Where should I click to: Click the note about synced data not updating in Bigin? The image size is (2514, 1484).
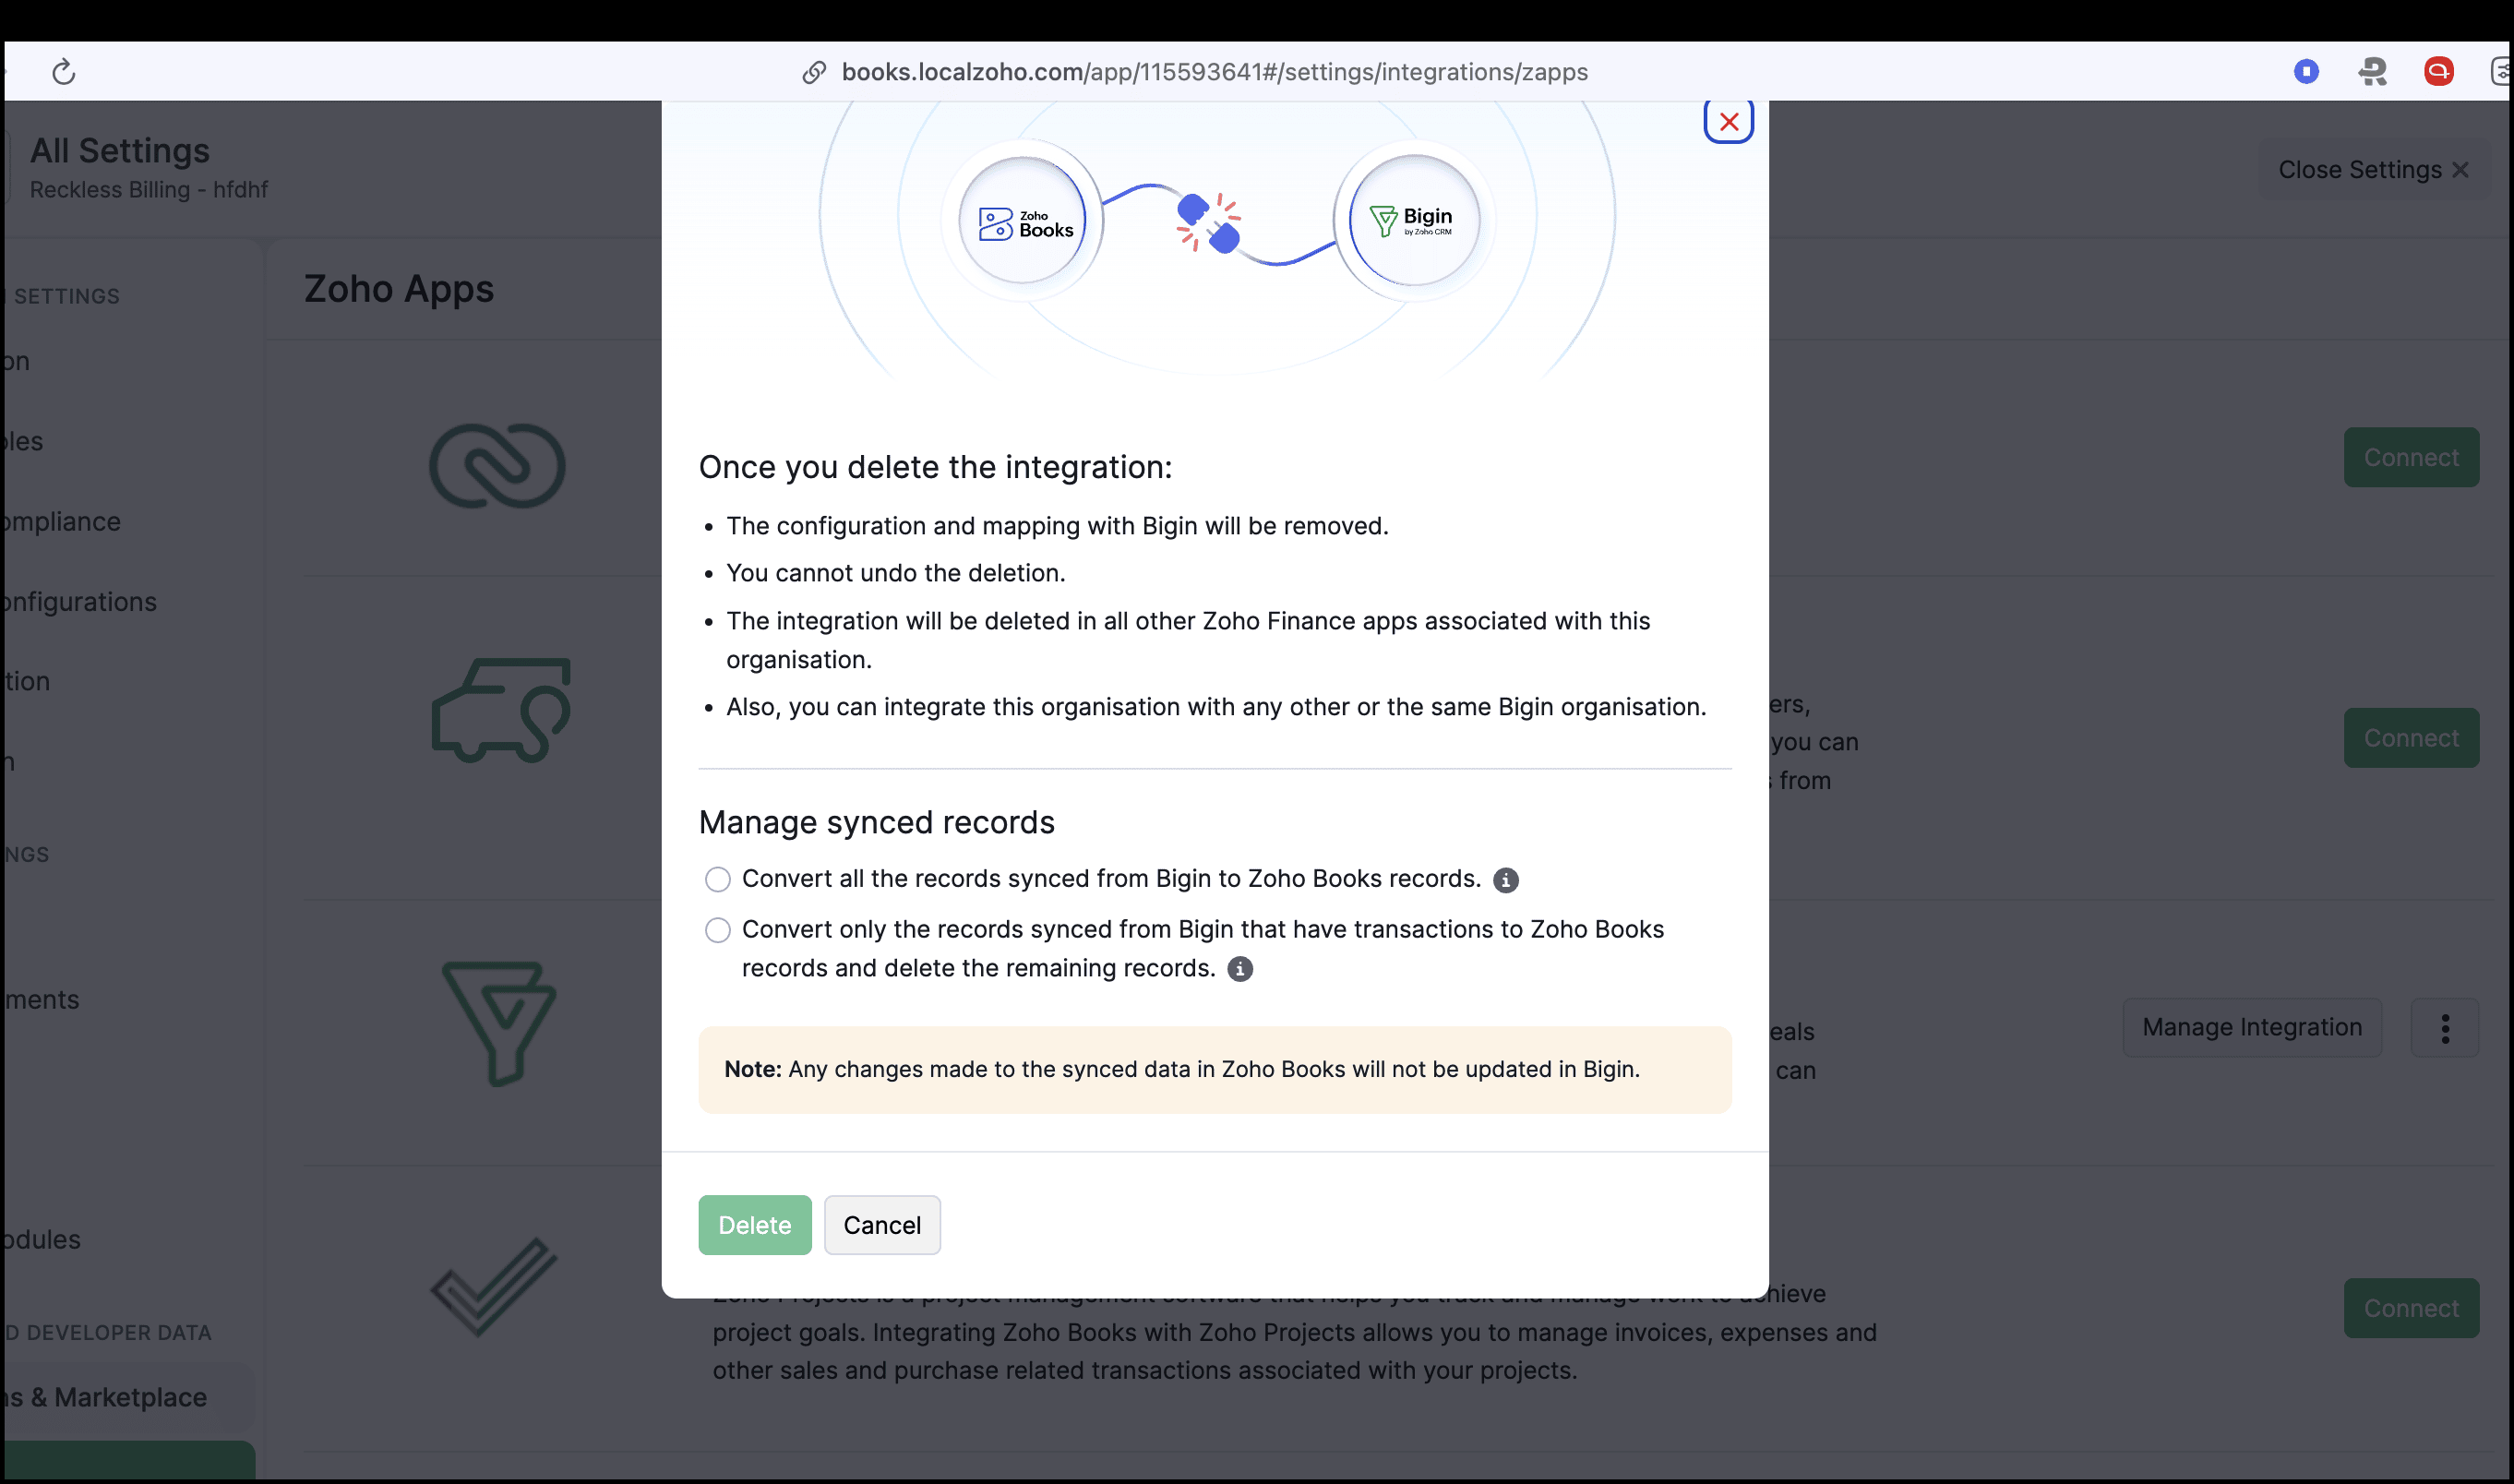pos(1214,1069)
